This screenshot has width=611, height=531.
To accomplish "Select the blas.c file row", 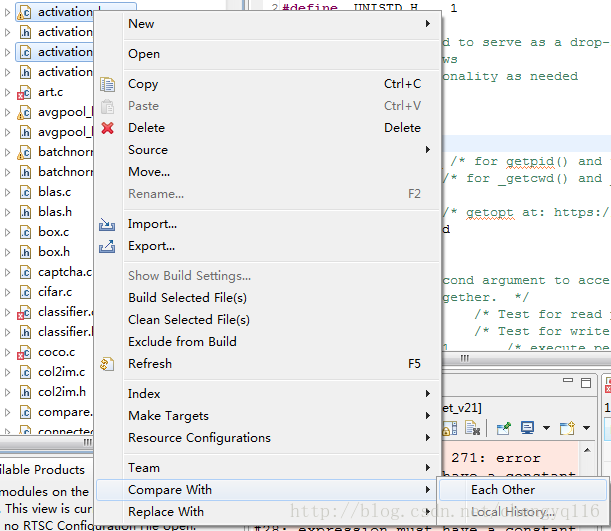I will point(55,192).
